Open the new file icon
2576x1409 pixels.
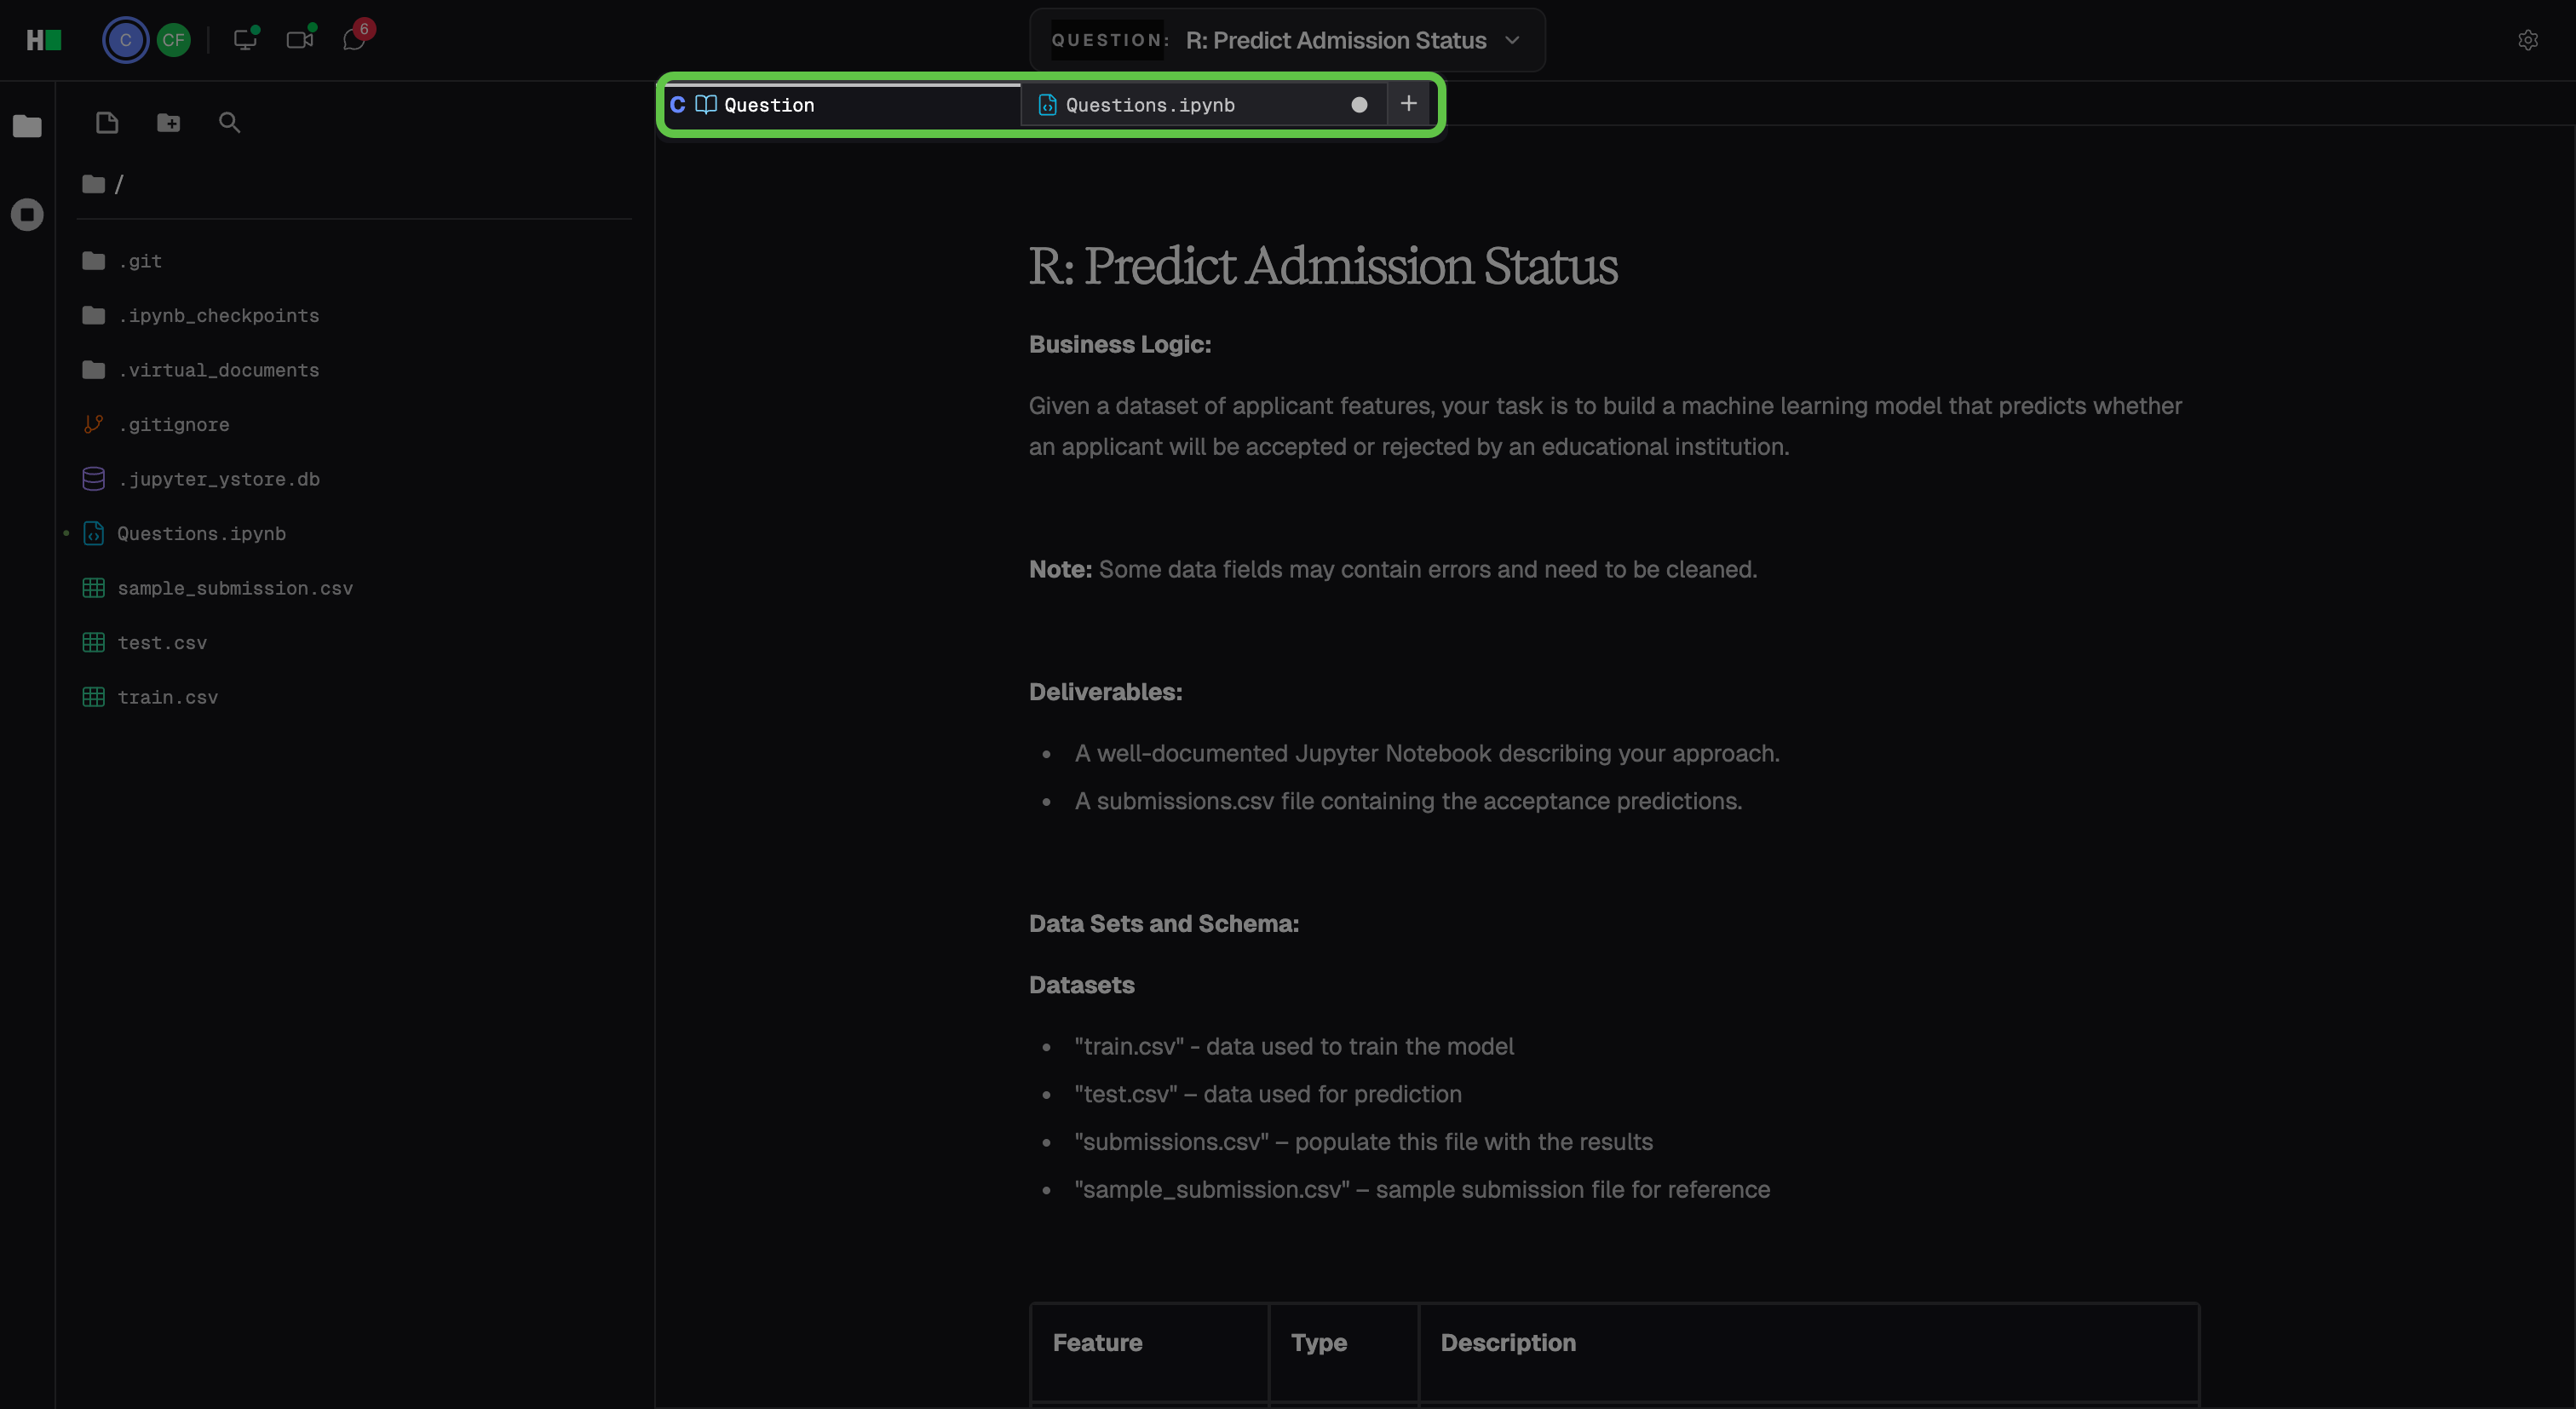coord(107,123)
